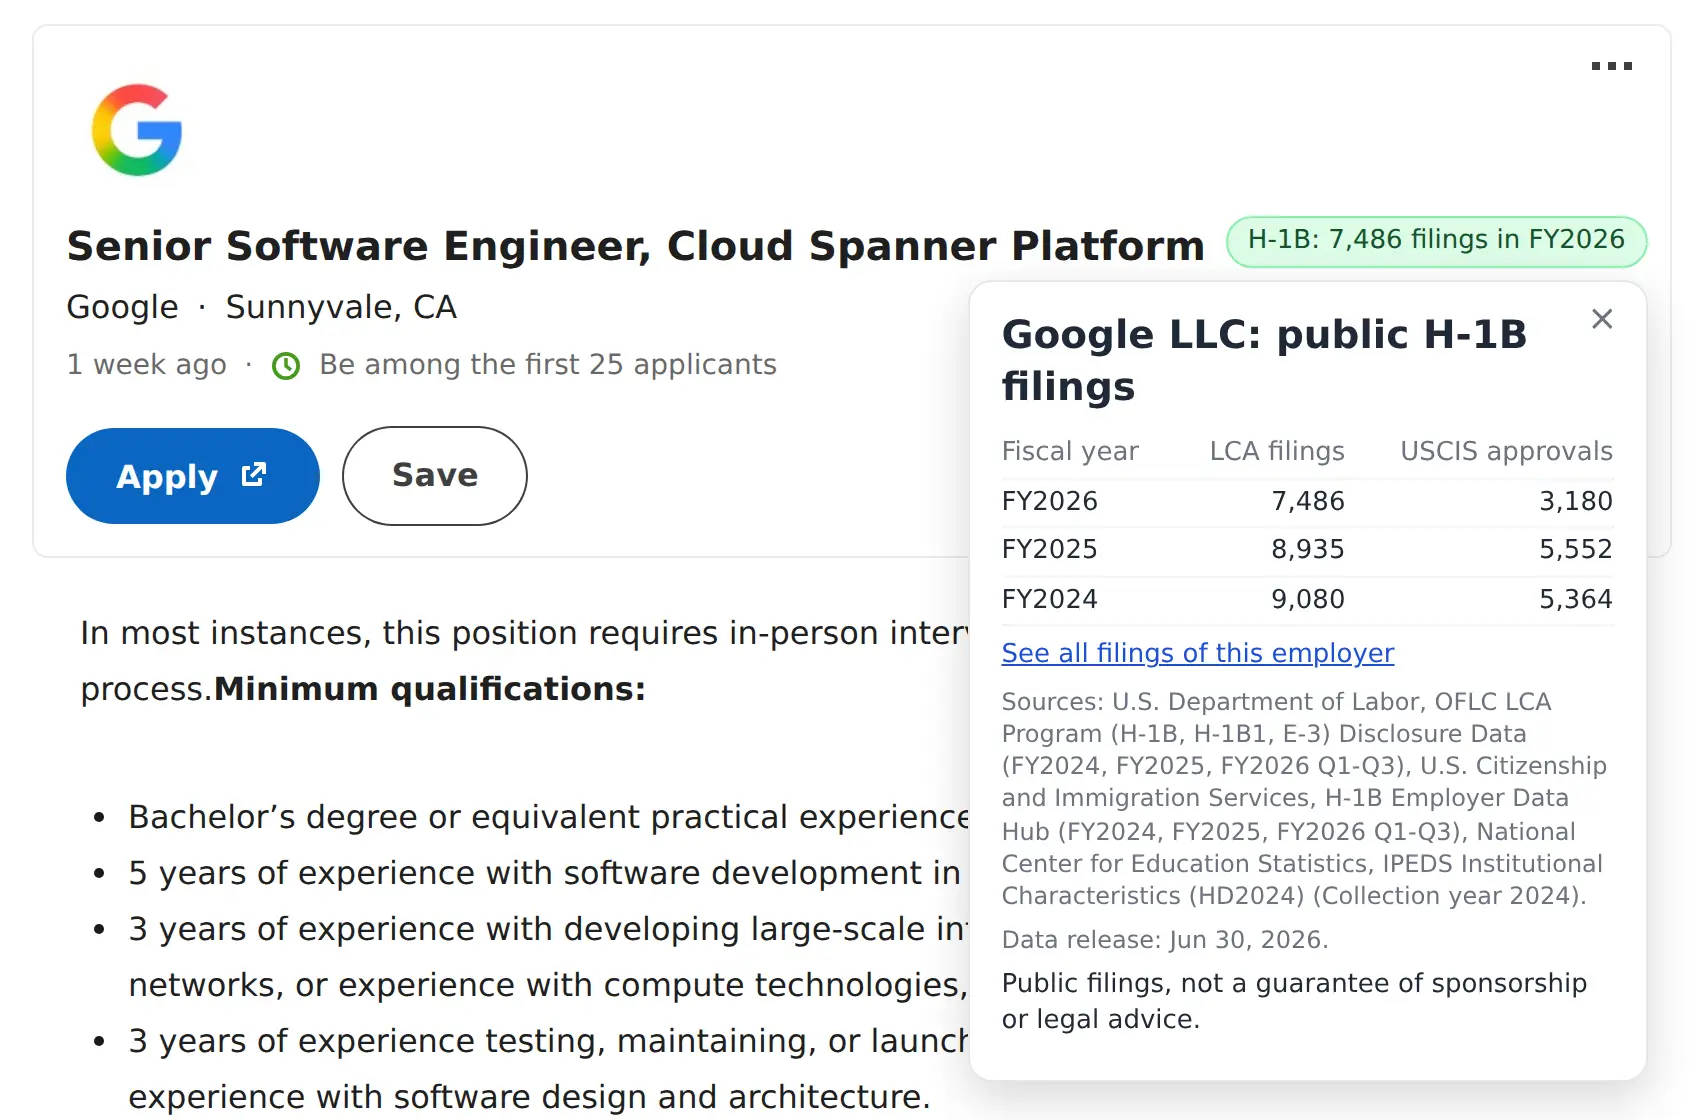Open the three-dot more options menu
This screenshot has width=1704, height=1120.
[x=1611, y=66]
